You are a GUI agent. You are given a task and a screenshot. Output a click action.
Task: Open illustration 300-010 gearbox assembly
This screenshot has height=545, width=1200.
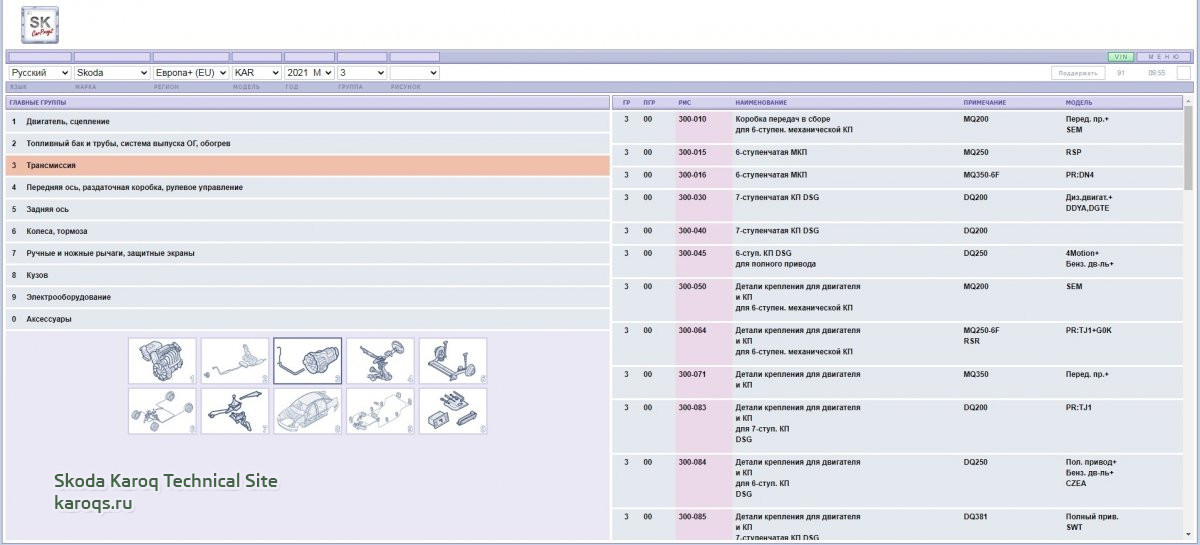click(x=692, y=119)
